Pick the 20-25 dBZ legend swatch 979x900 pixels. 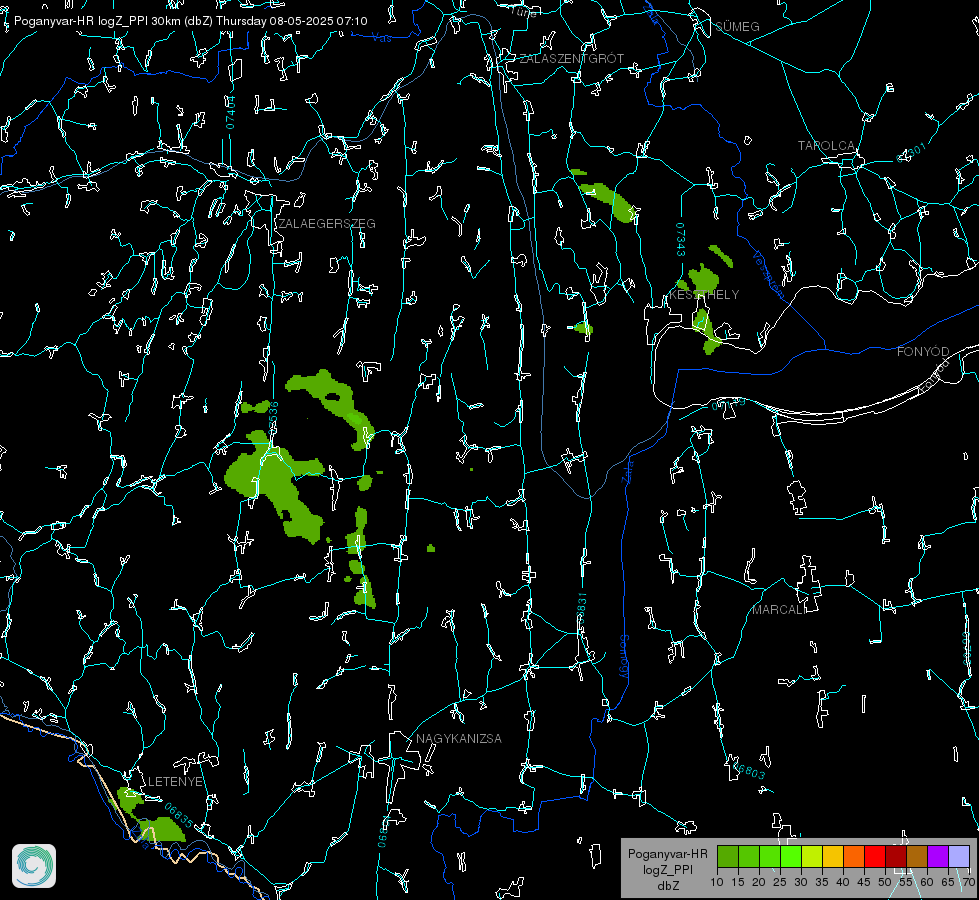click(770, 856)
